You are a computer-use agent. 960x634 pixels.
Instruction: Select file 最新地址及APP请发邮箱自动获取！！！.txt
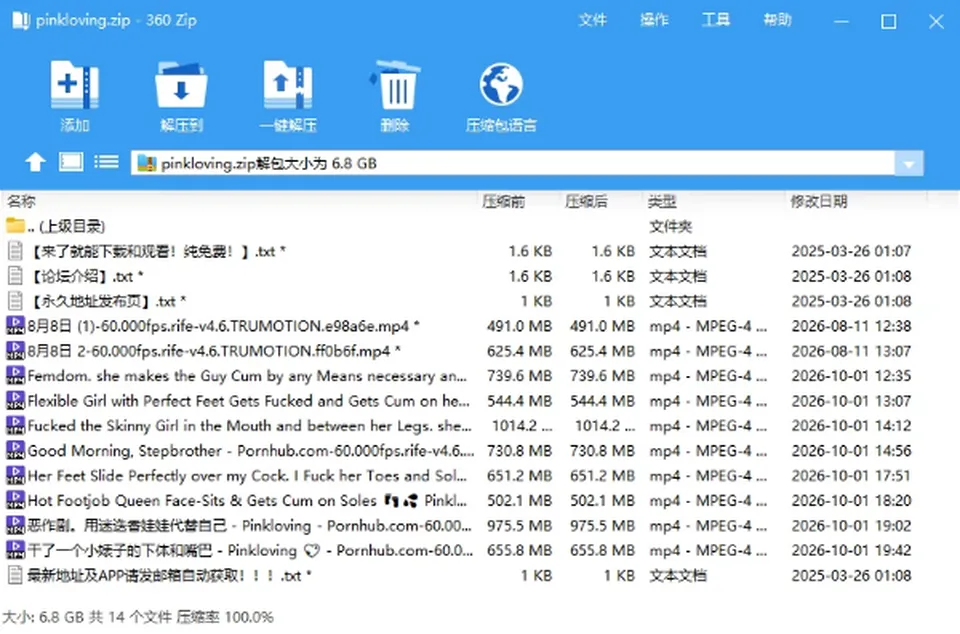point(480,575)
